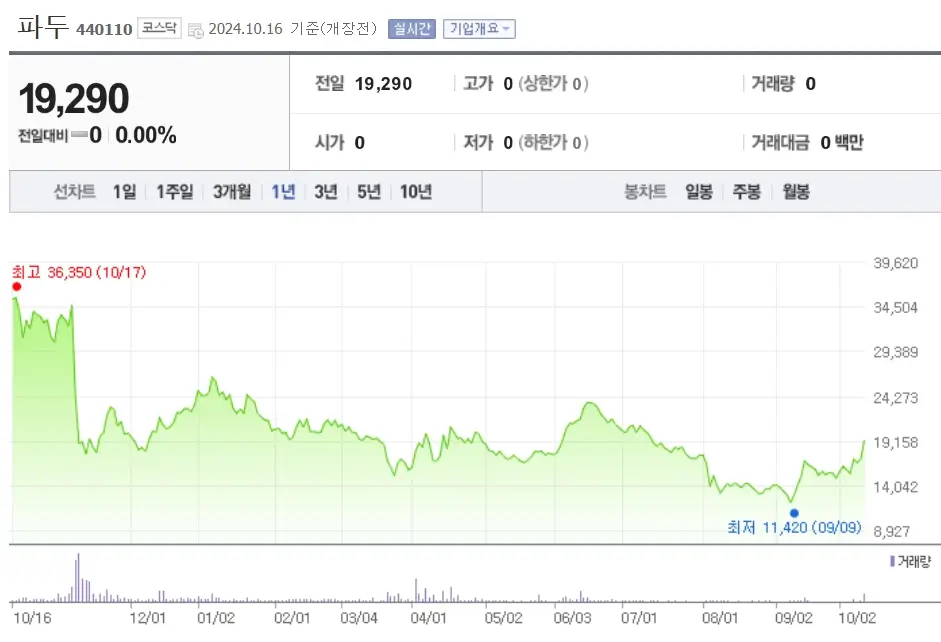The height and width of the screenshot is (642, 941).
Task: Select the 3개월 period tab
Action: (231, 191)
